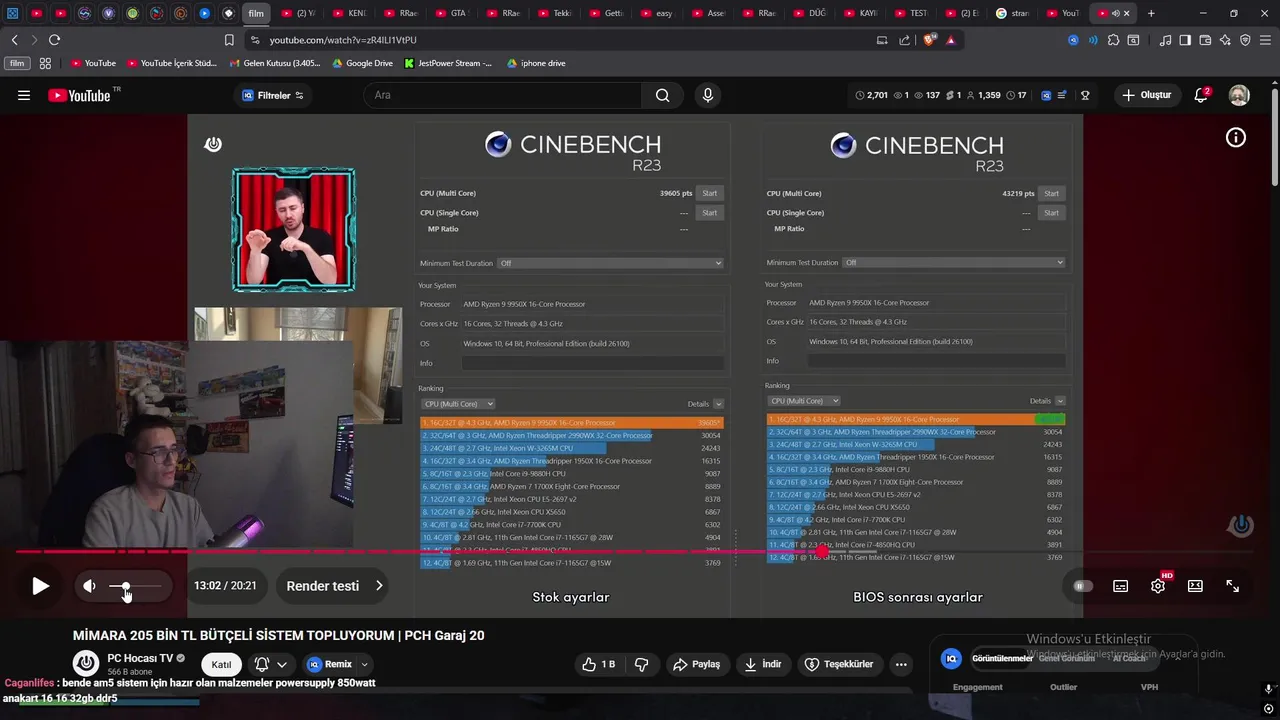The width and height of the screenshot is (1280, 720).
Task: Click the browser address bar URL
Action: (343, 40)
